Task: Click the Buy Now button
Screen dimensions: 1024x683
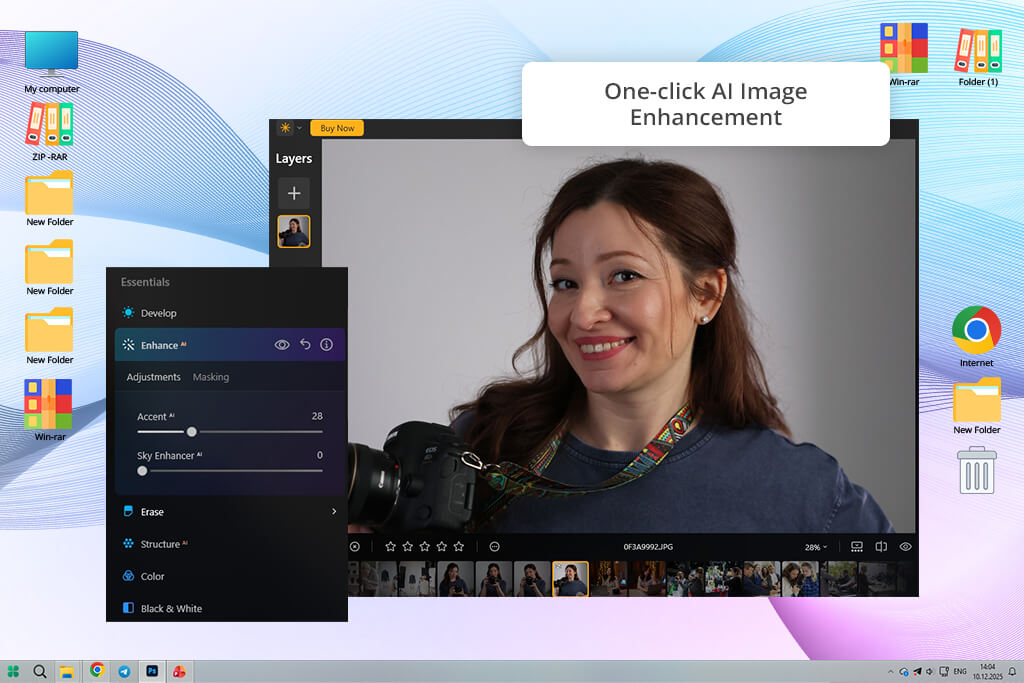Action: (337, 128)
